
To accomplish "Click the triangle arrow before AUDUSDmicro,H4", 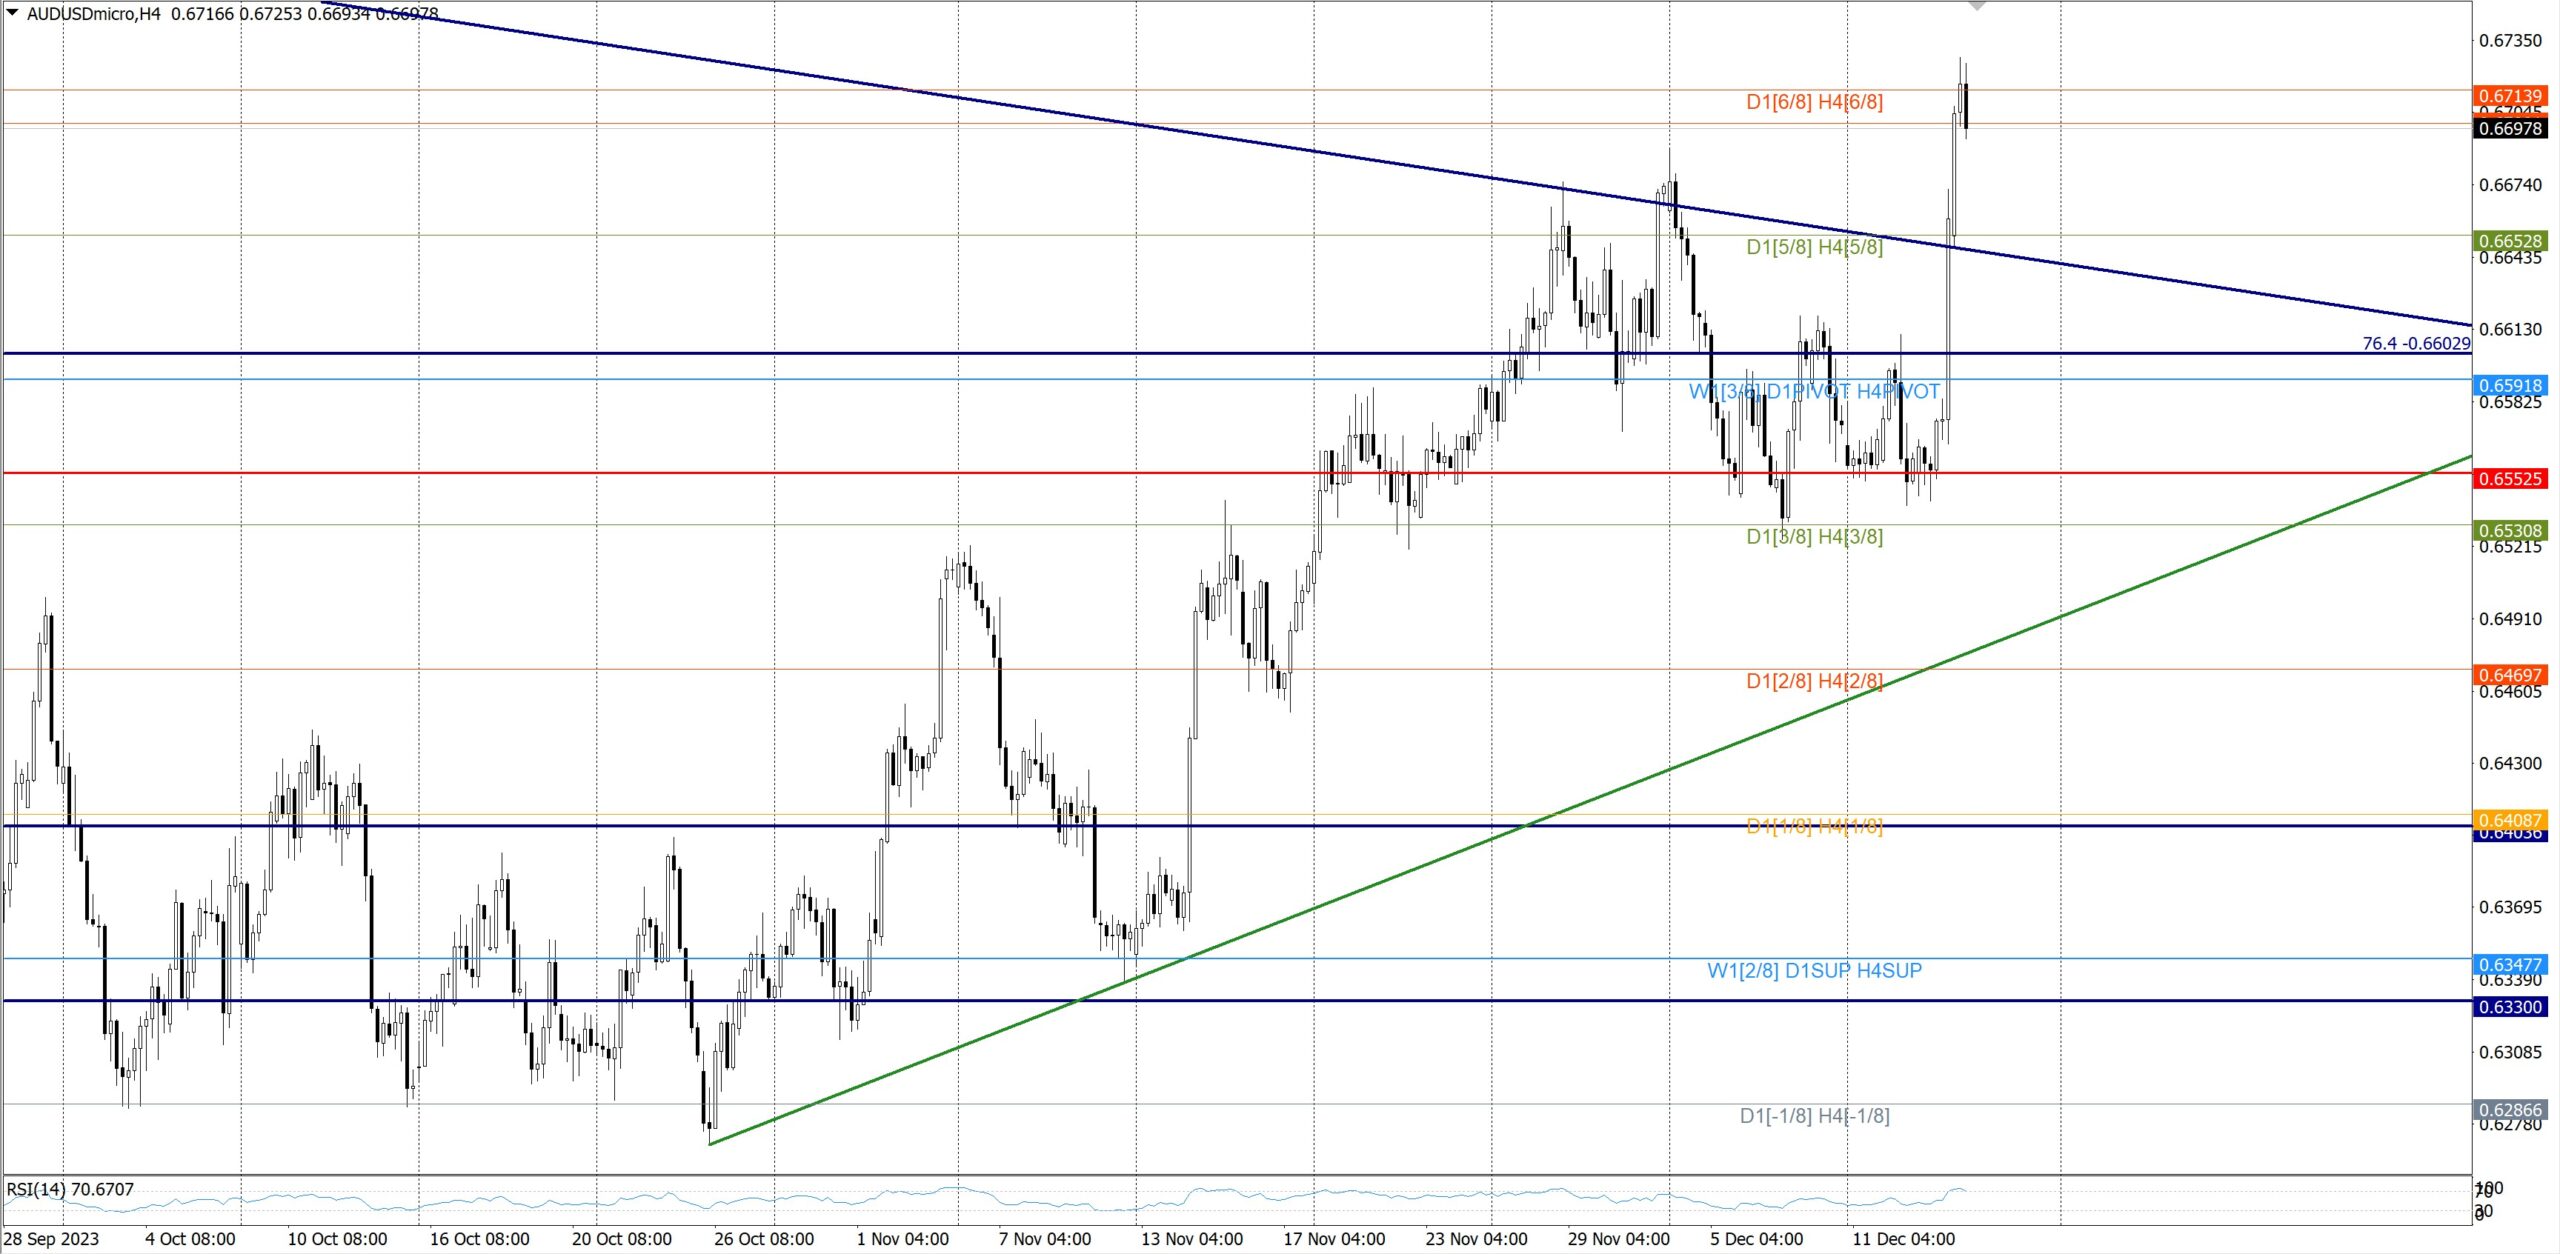I will [12, 12].
